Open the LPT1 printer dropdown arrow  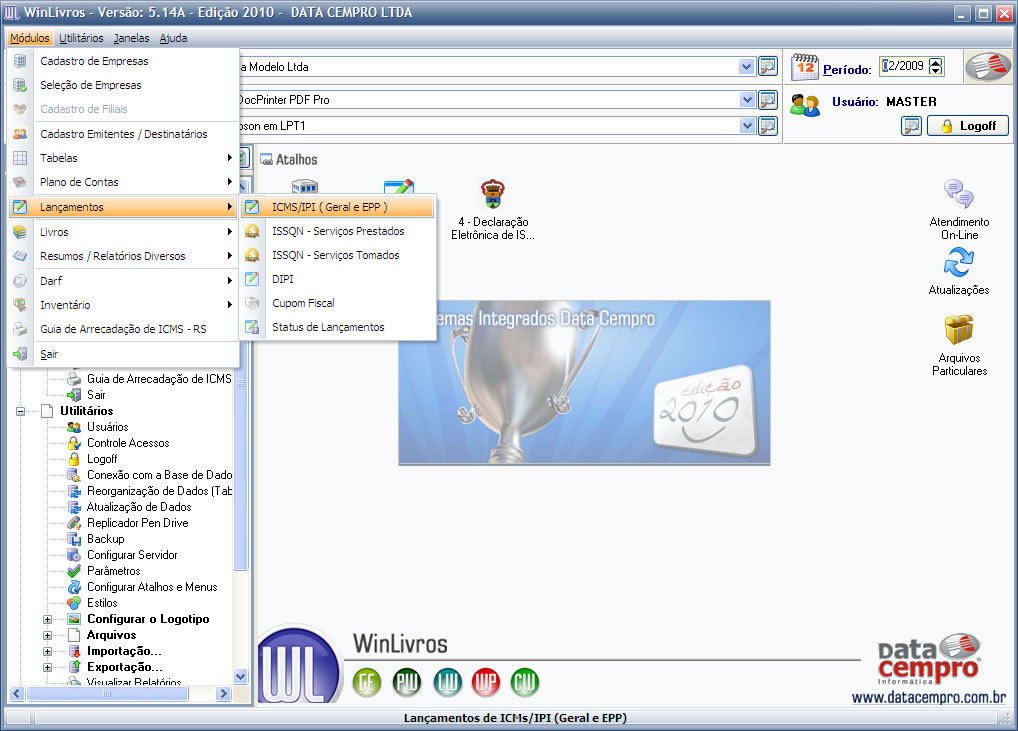click(x=747, y=126)
